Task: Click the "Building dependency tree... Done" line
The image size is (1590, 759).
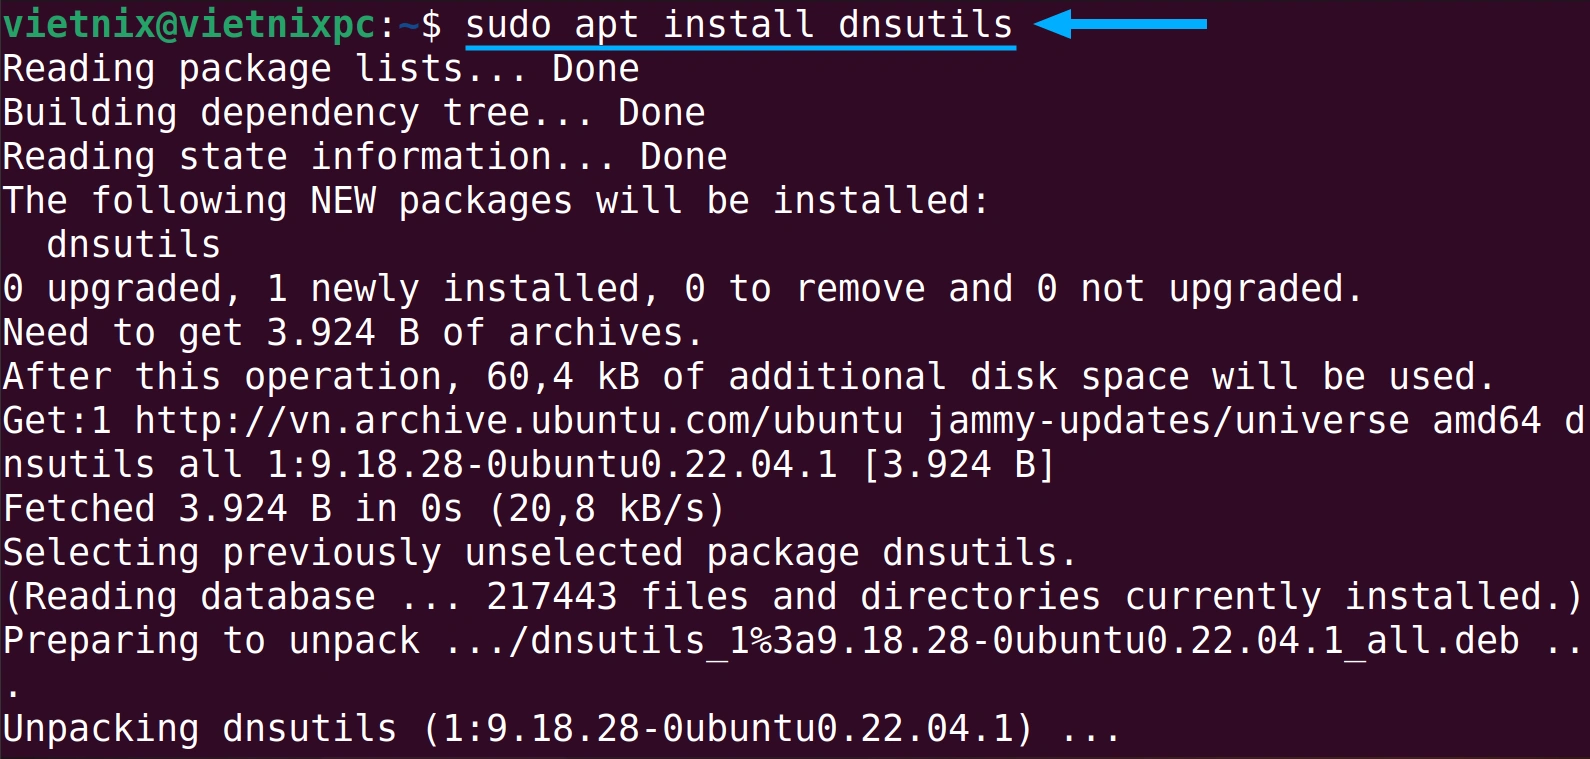Action: [x=354, y=113]
